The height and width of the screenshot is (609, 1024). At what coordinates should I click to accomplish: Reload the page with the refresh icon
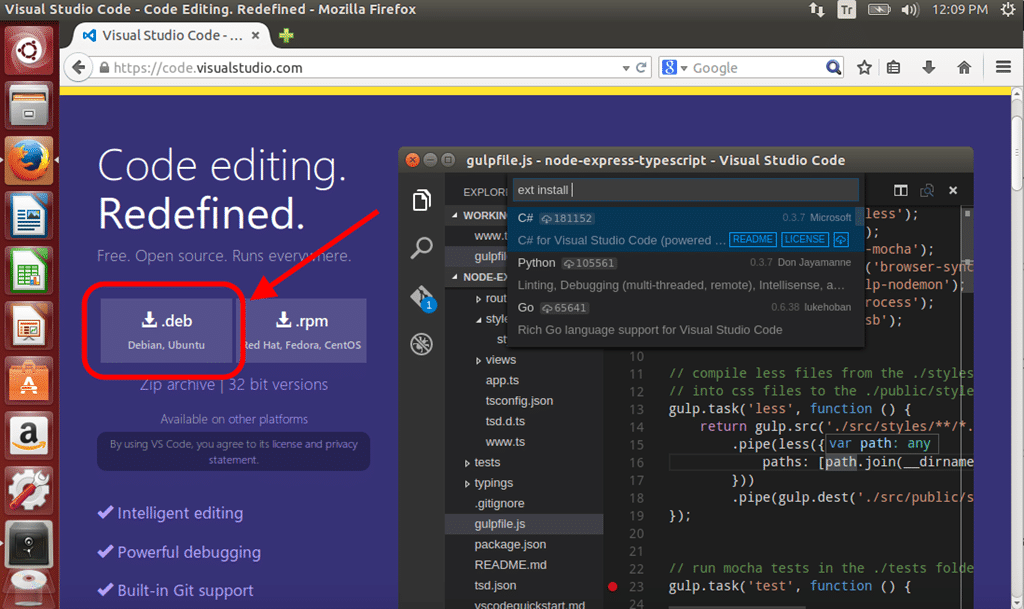pyautogui.click(x=641, y=67)
